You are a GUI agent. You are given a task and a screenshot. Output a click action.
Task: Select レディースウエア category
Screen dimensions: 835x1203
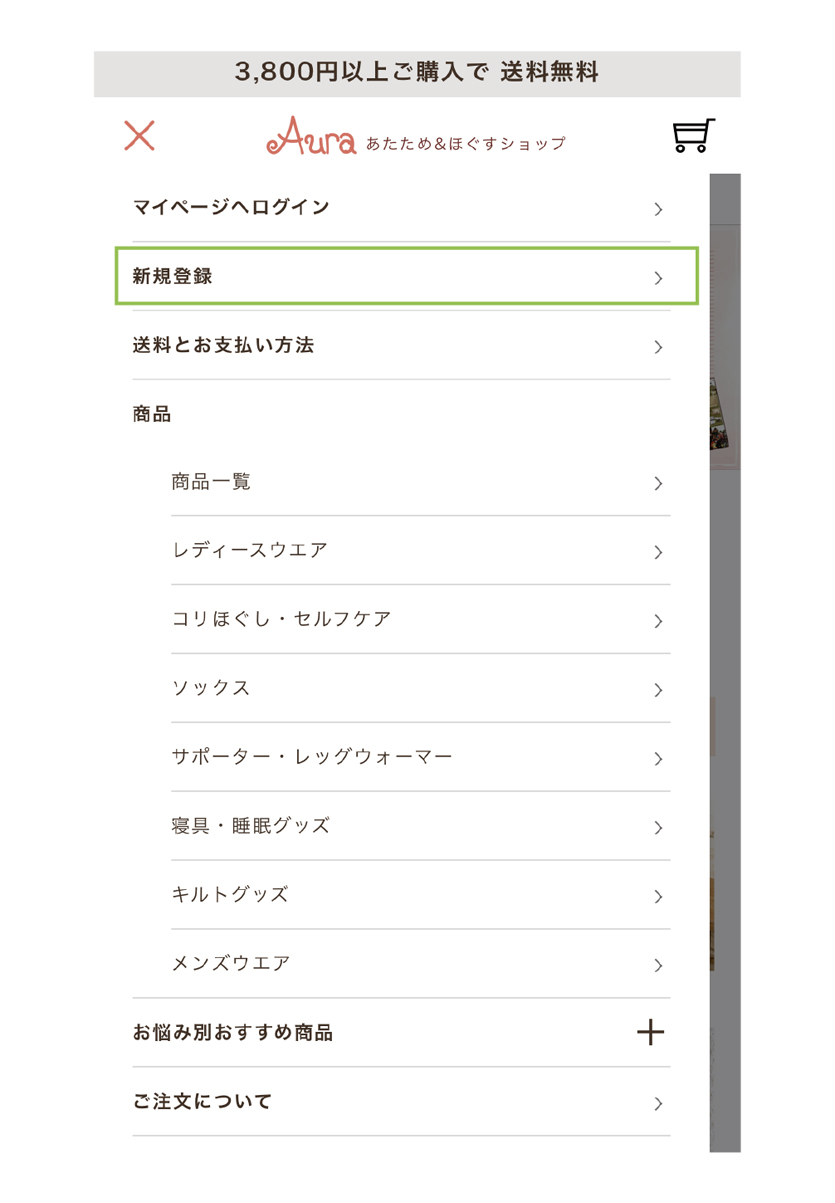420,551
